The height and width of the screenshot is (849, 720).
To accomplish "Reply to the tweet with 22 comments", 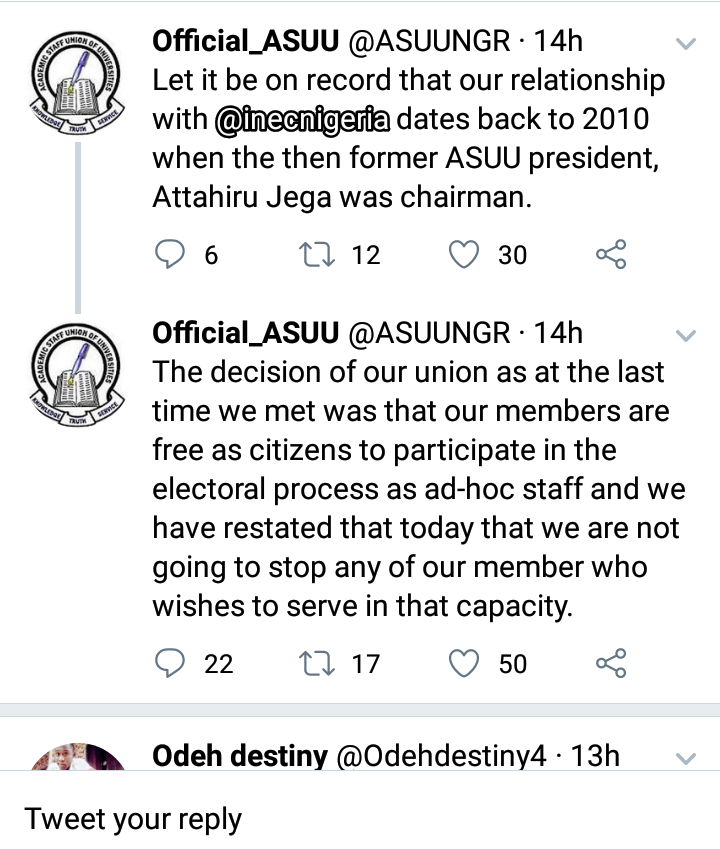I will [x=172, y=662].
